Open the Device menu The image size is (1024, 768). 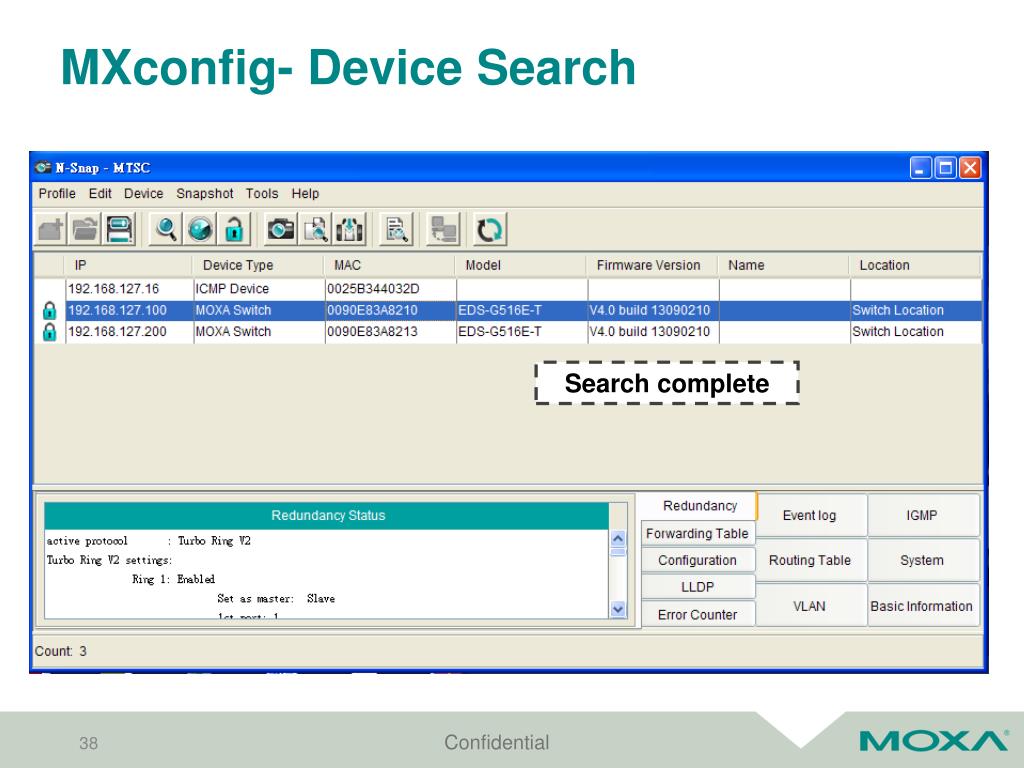coord(144,193)
